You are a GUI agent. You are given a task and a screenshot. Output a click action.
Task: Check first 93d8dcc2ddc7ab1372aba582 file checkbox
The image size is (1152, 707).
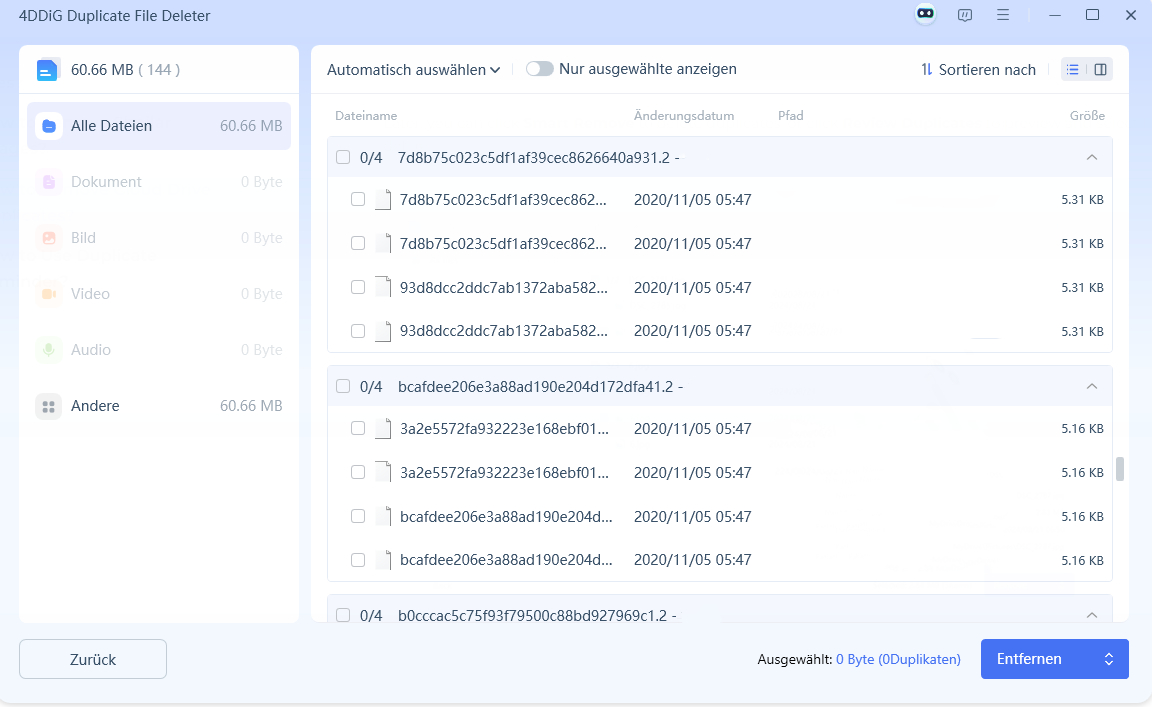pos(358,287)
